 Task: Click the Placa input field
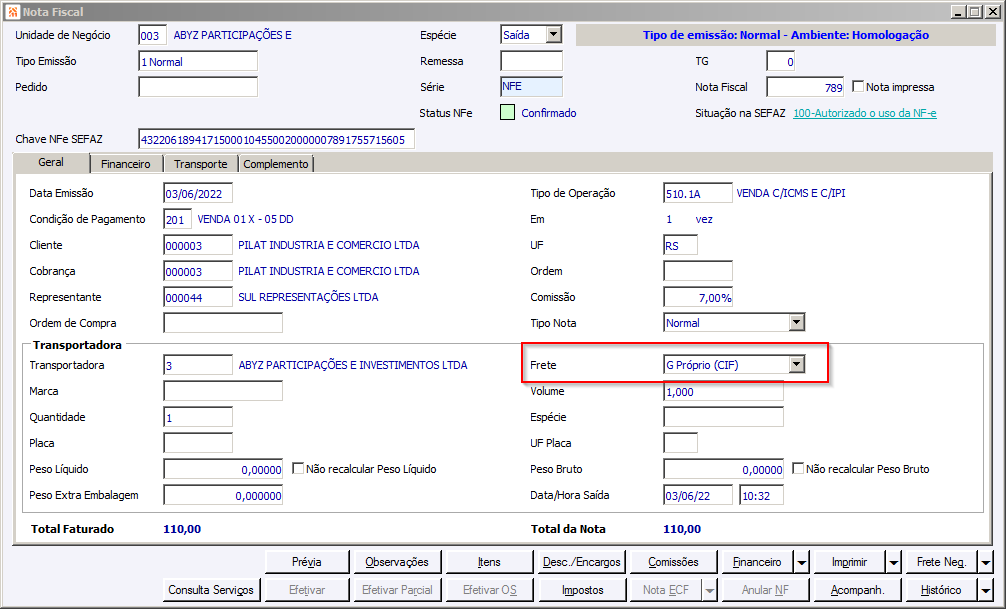(198, 443)
